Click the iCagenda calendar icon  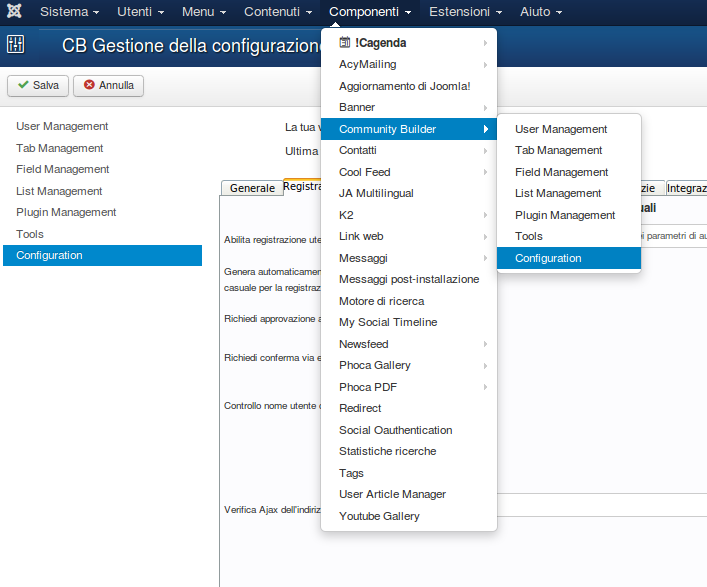[x=344, y=42]
